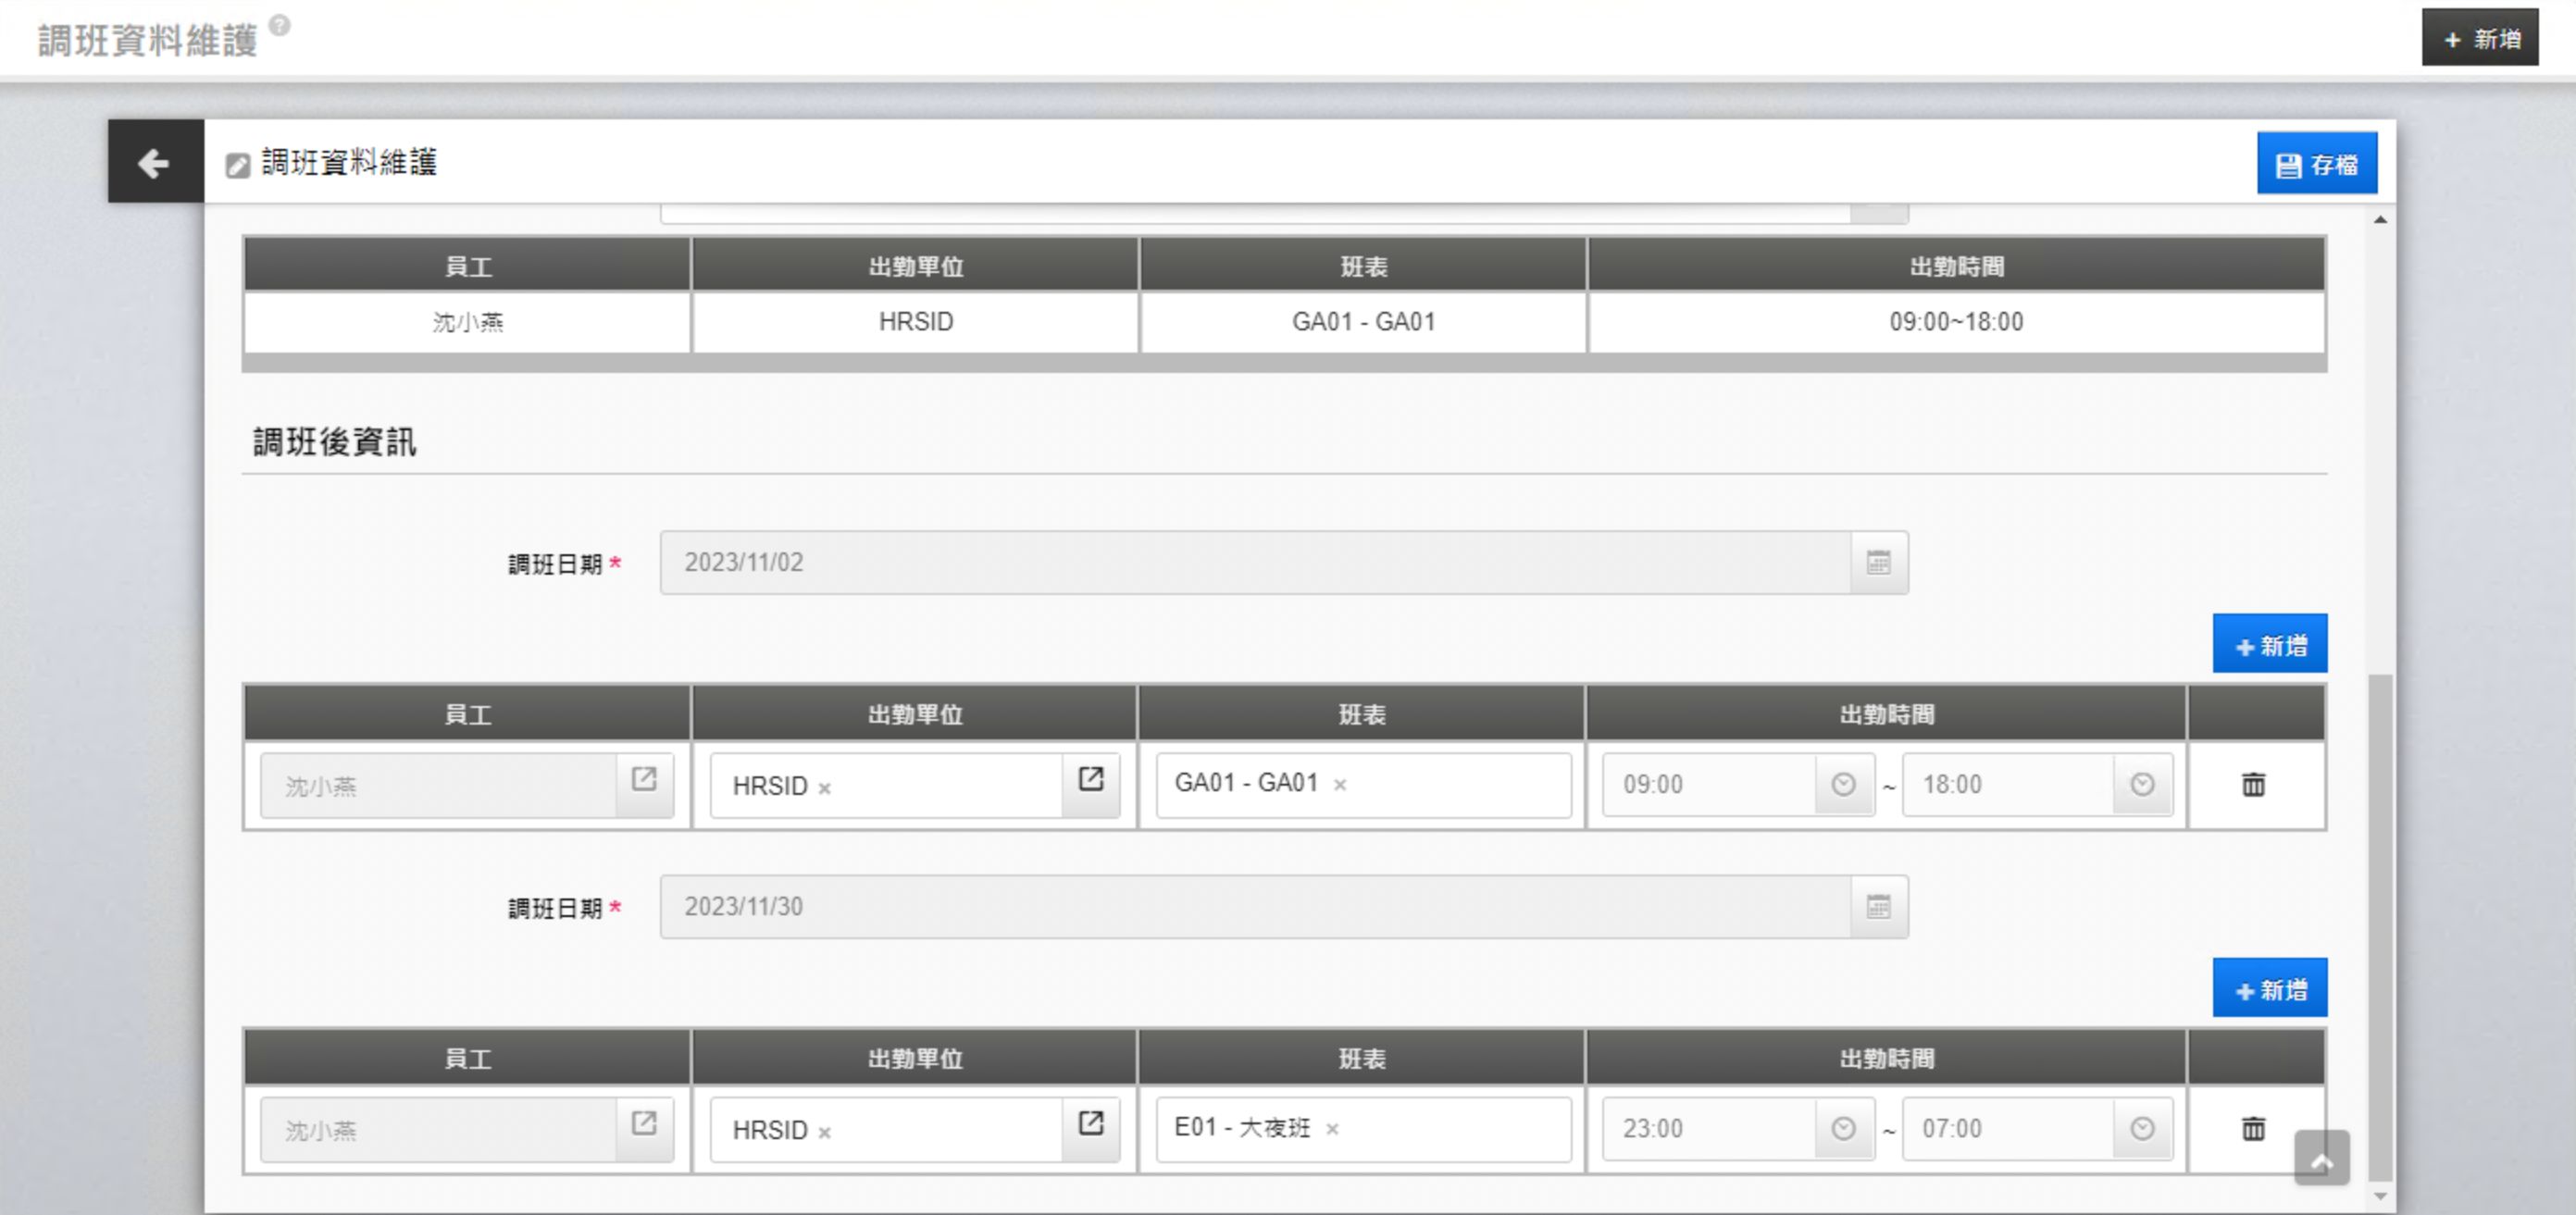Click the vertical scrollbar thumb
The height and width of the screenshot is (1215, 2576).
point(2380,928)
